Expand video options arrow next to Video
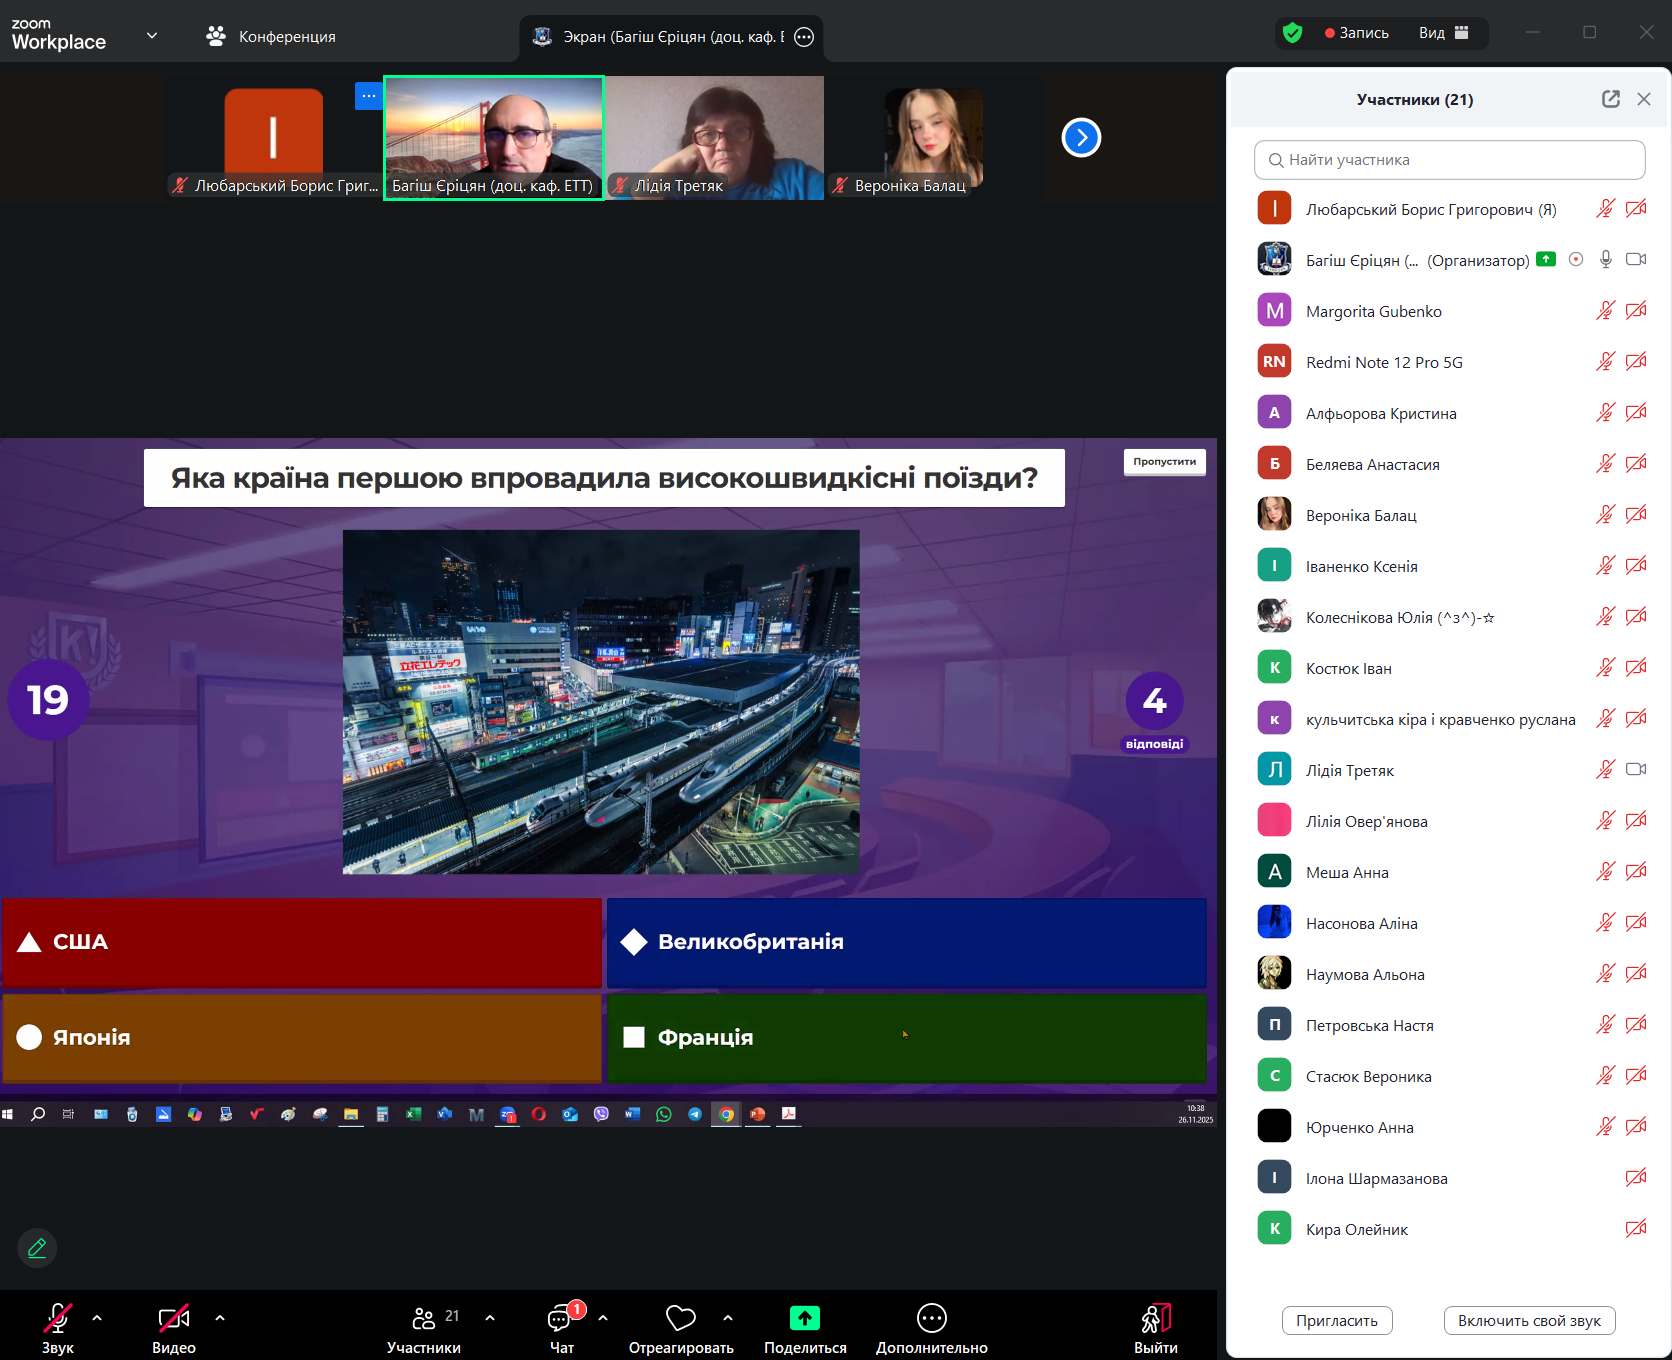 (x=220, y=1318)
